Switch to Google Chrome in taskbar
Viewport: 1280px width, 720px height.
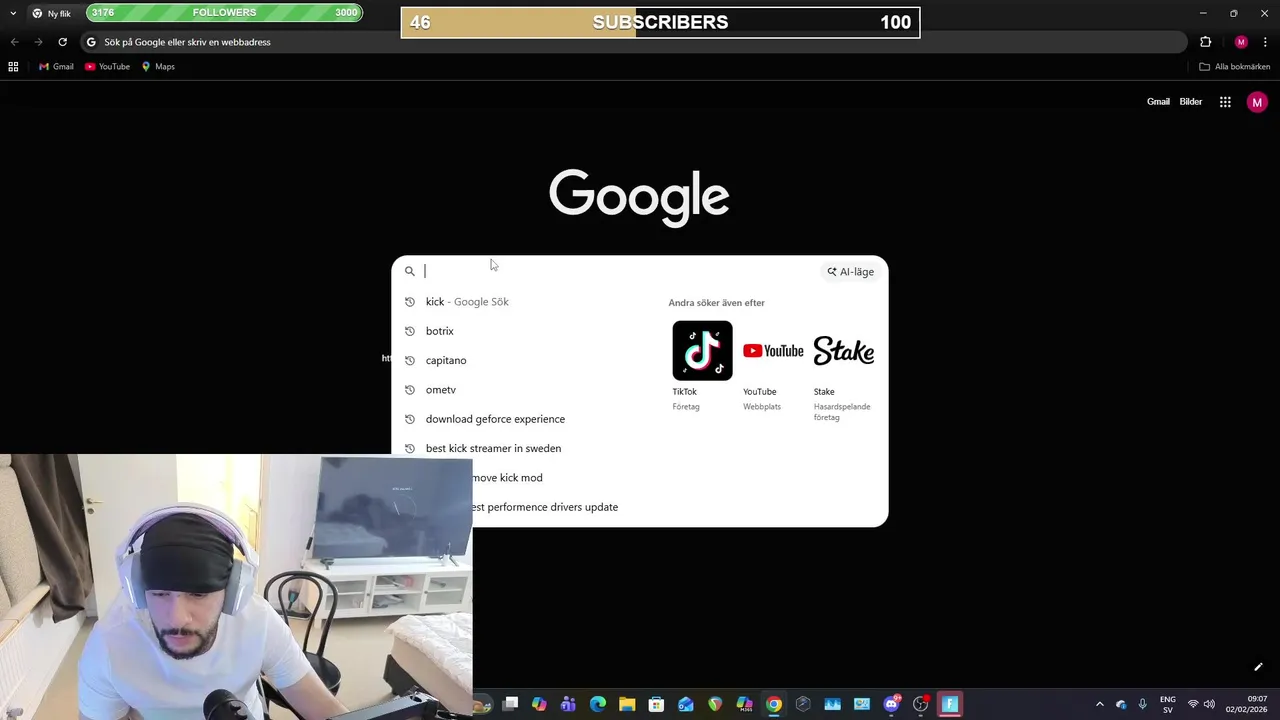[774, 704]
